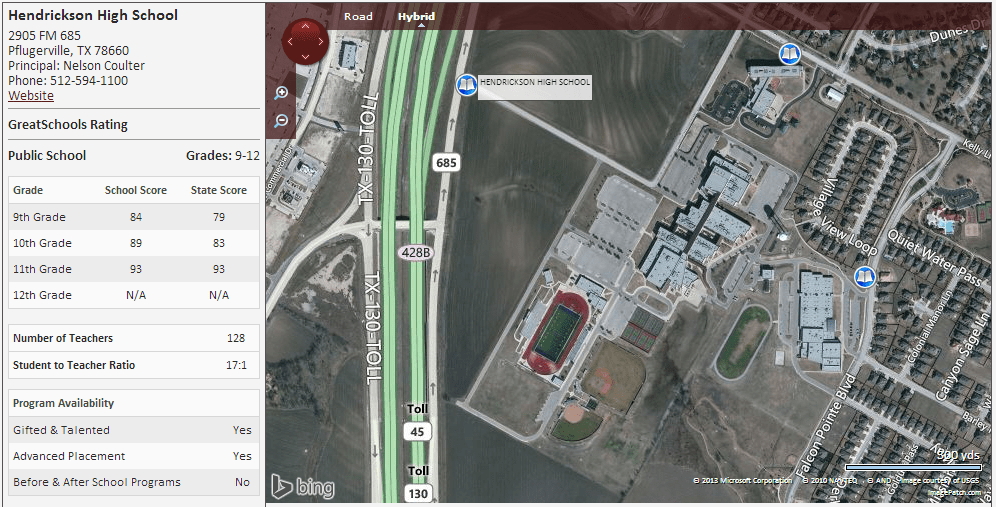Click the Toll 45 shield
The image size is (996, 507).
[417, 423]
